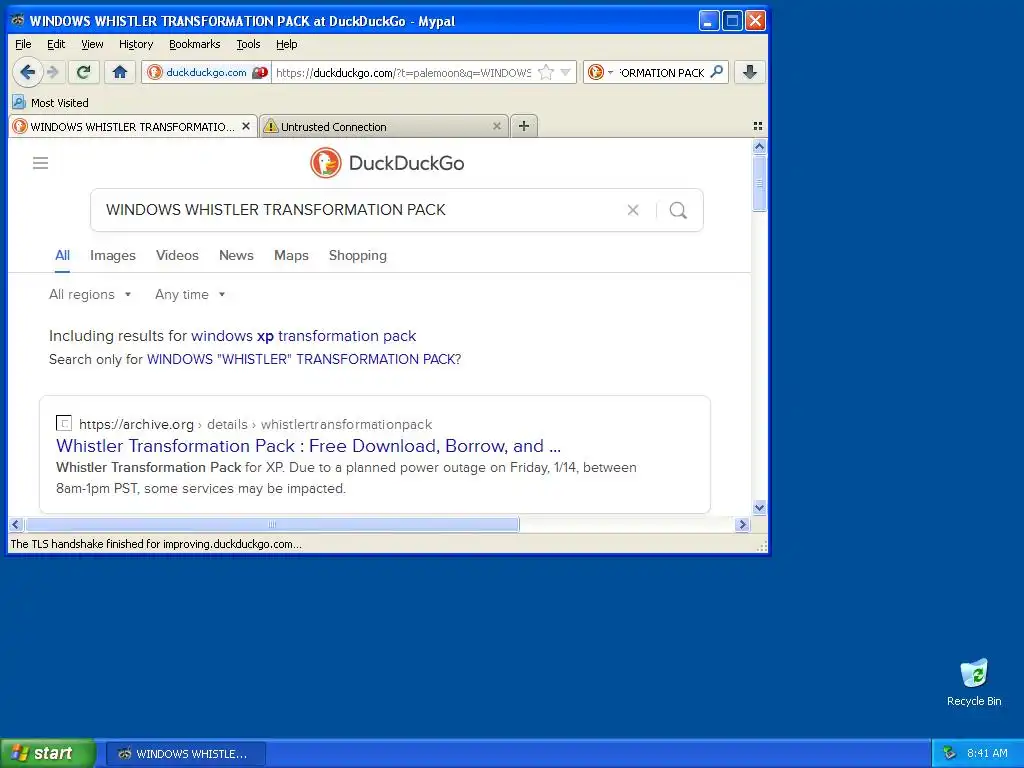This screenshot has height=768, width=1024.
Task: Switch to Images results
Action: tap(113, 255)
